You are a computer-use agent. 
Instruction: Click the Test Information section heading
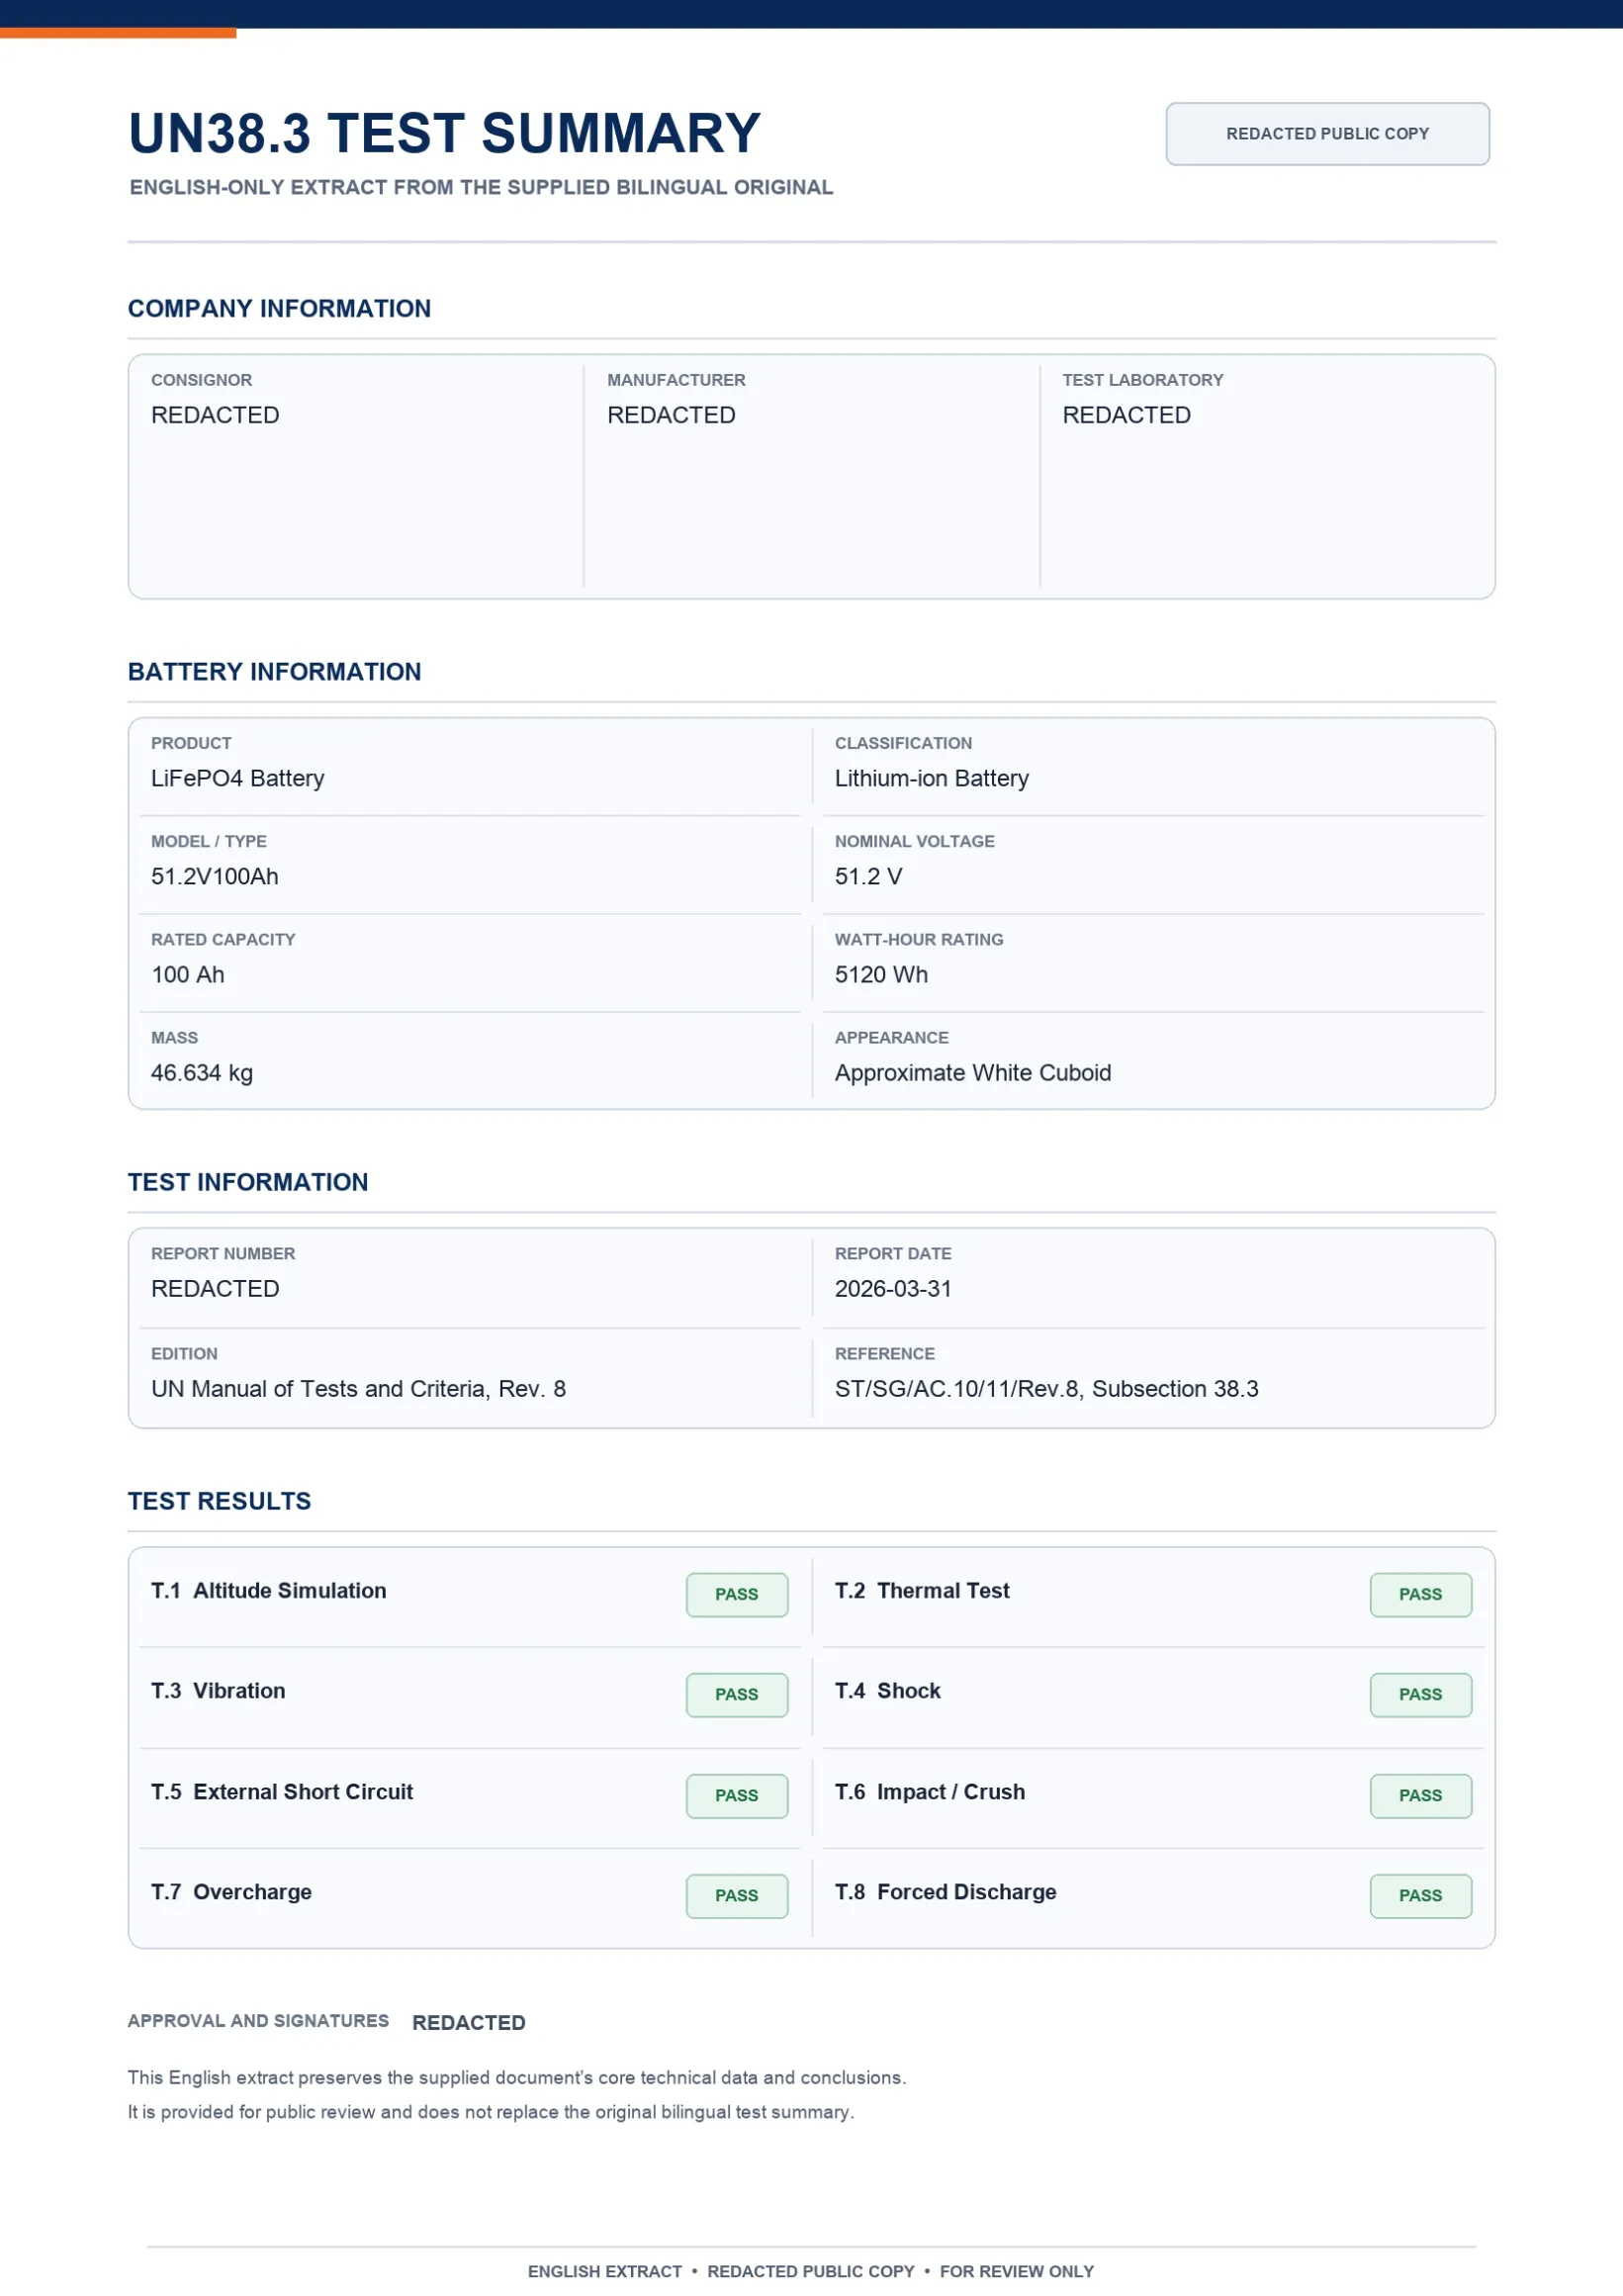point(248,1182)
